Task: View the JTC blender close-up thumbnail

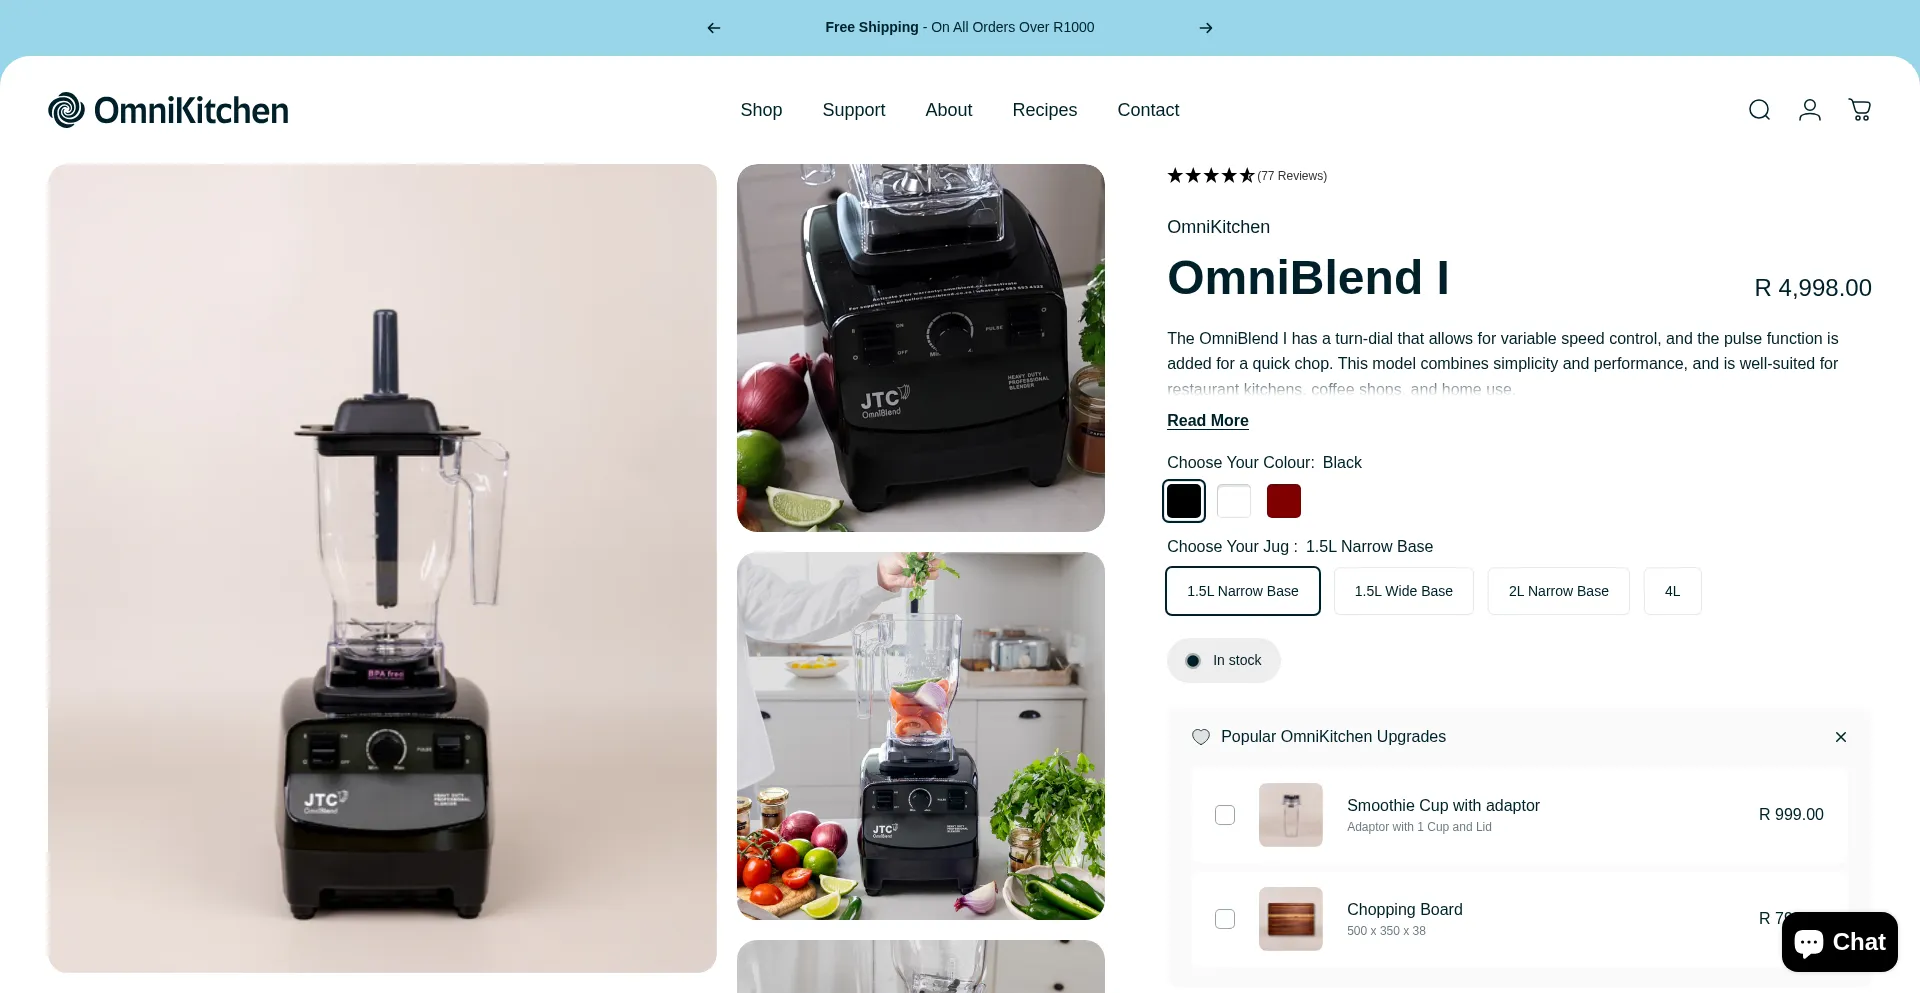Action: (x=920, y=348)
